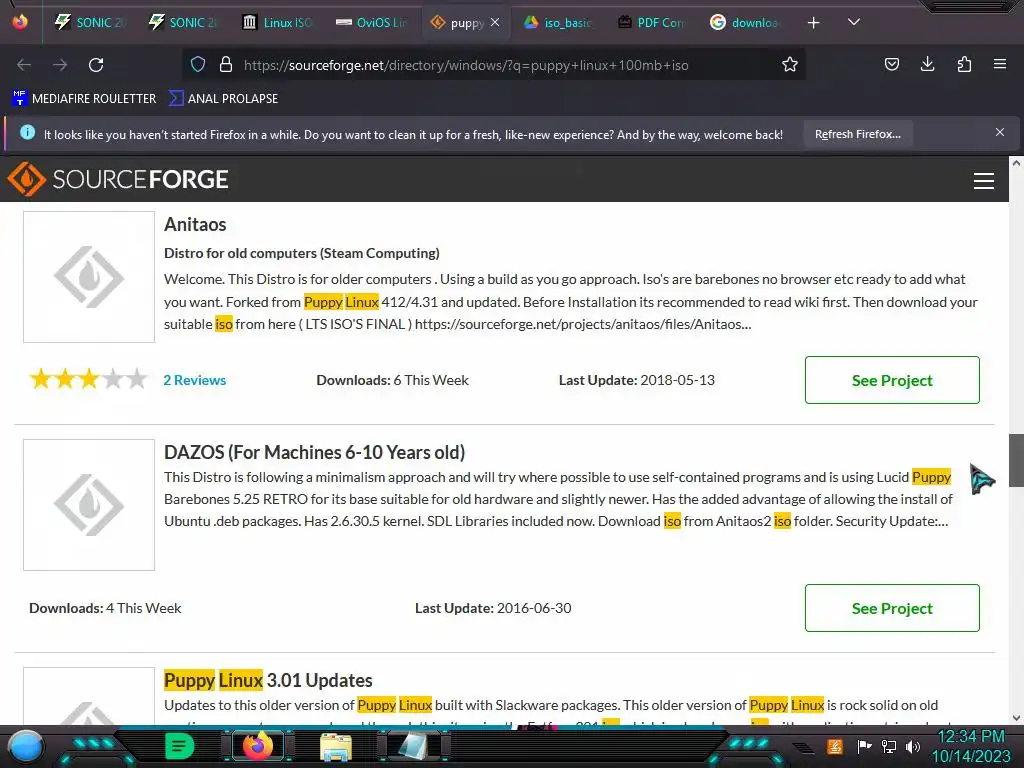Open the Anitaos project title
The image size is (1024, 768).
(195, 225)
